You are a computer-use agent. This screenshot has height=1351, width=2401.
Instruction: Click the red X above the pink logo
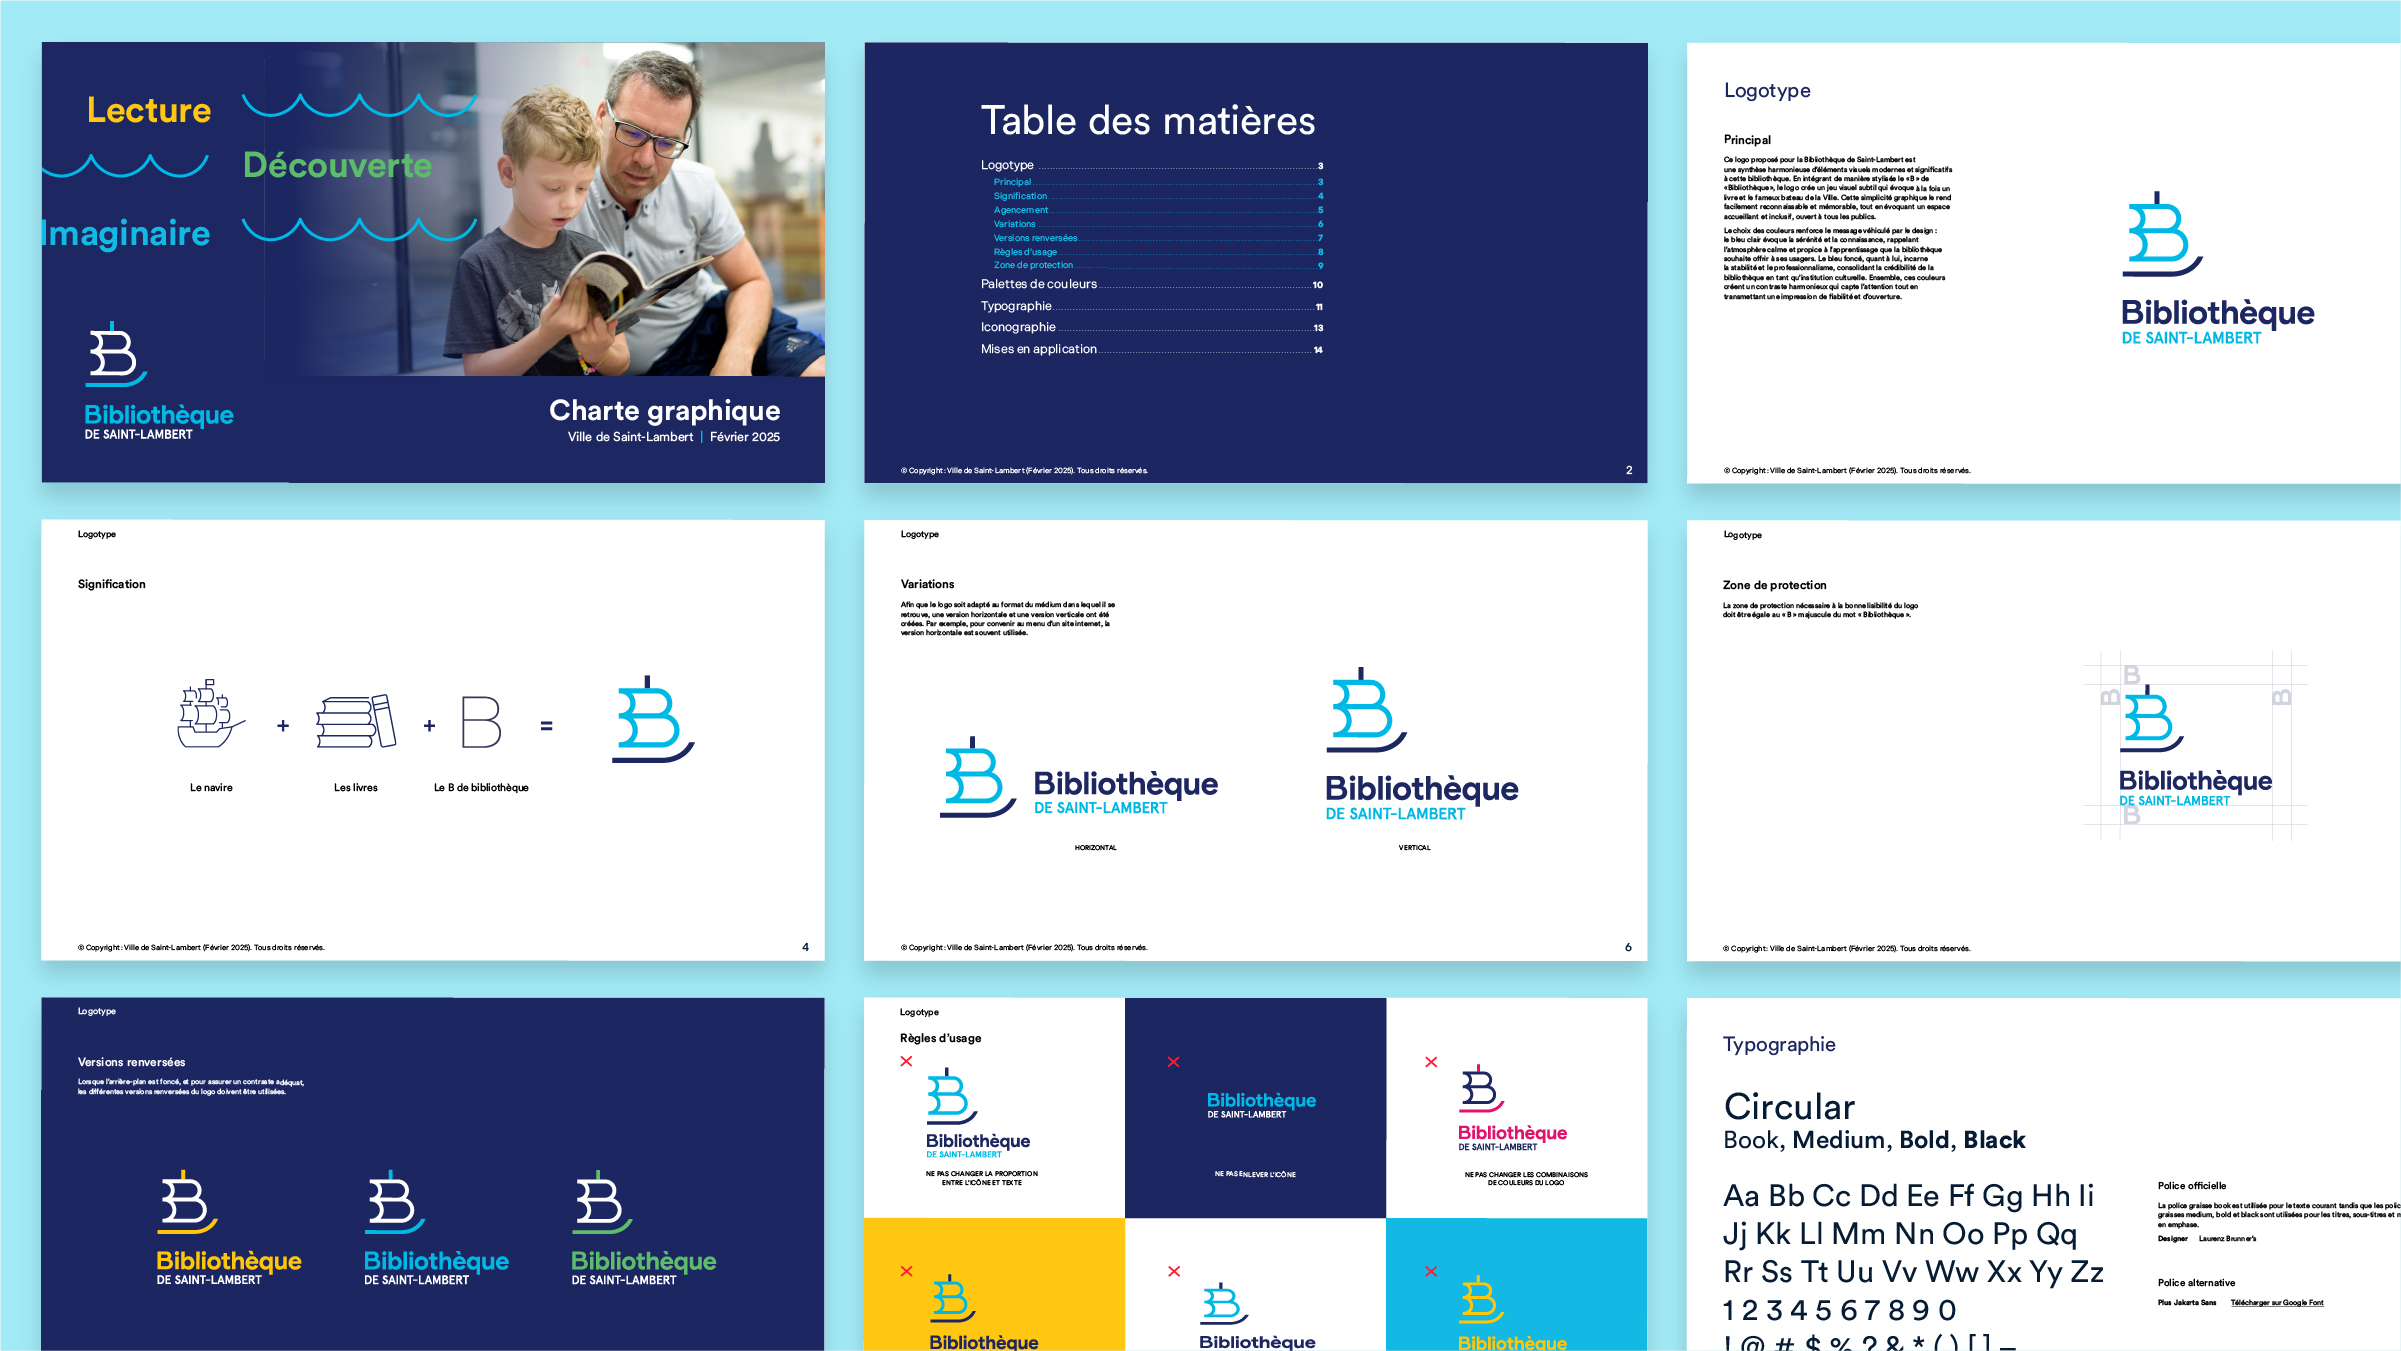[1431, 1062]
